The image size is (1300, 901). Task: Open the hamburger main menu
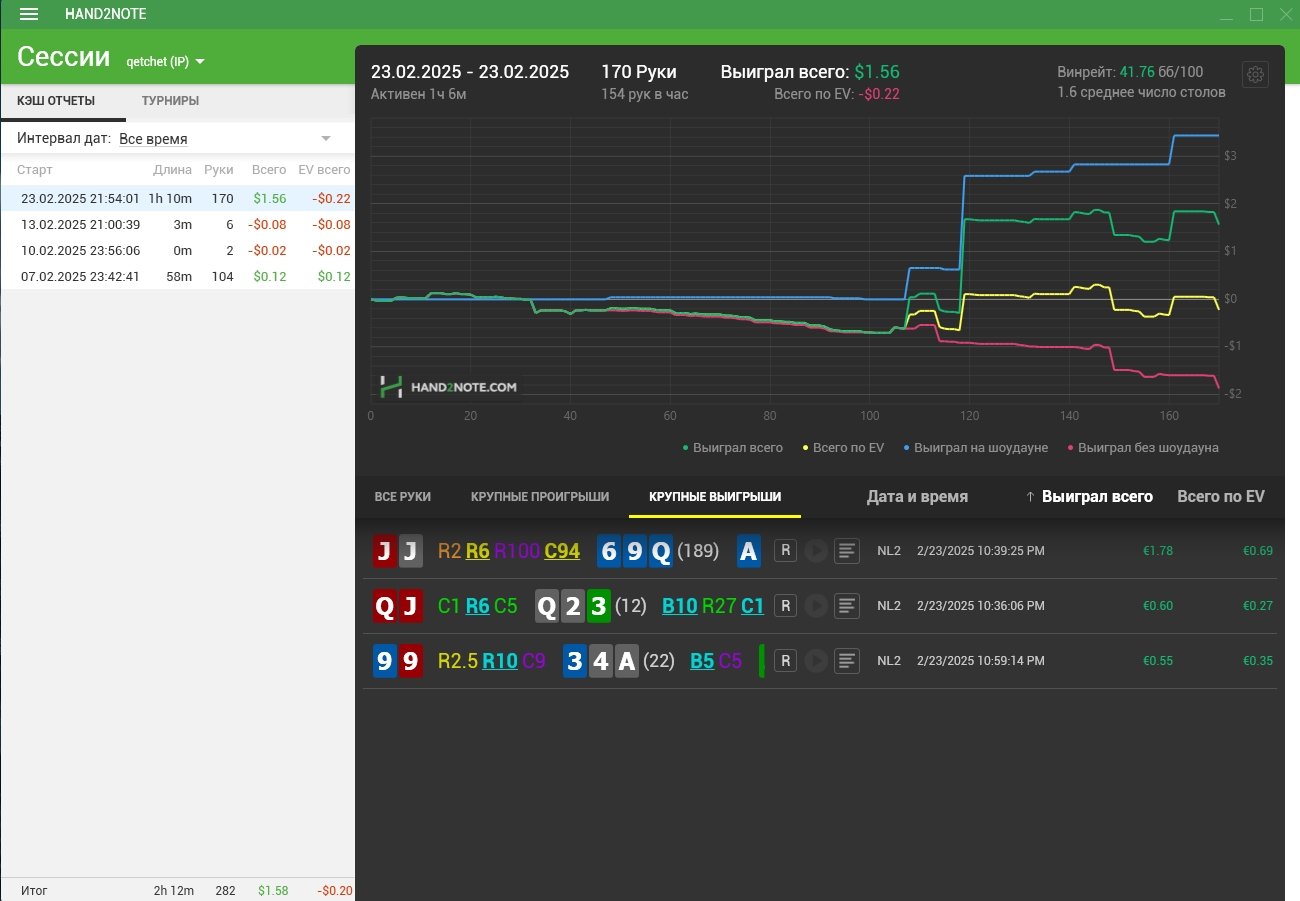(29, 14)
